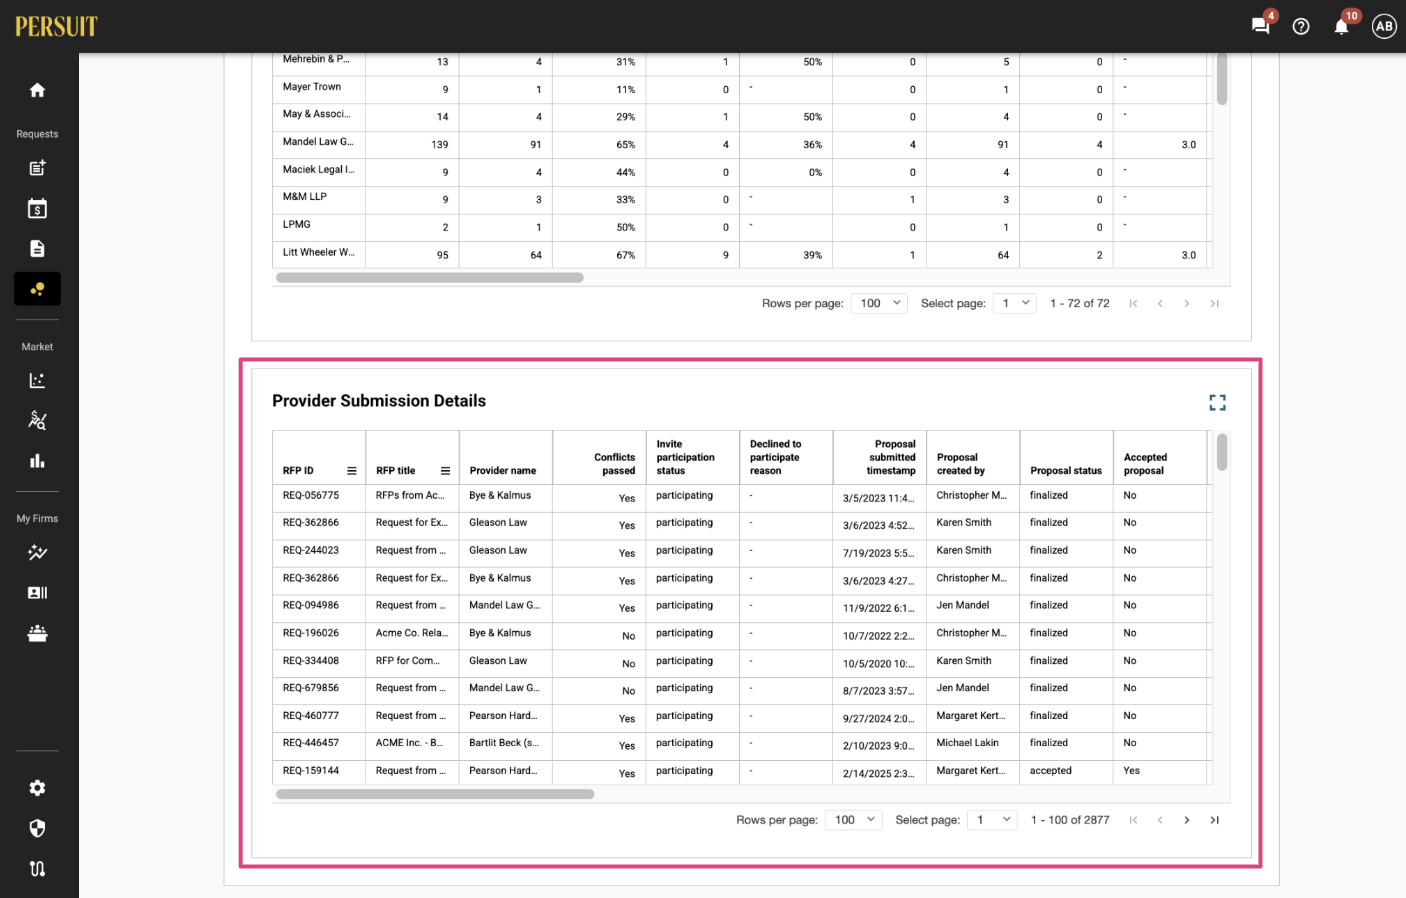Open the RFP ID column menu icon
This screenshot has width=1406, height=898.
point(352,471)
